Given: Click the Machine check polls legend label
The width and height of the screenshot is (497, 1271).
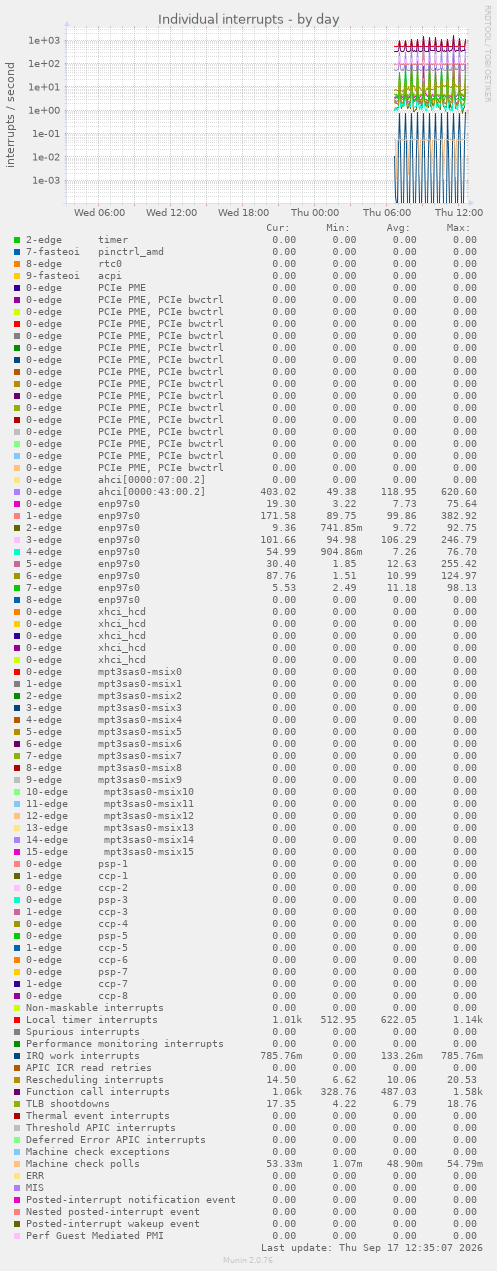Looking at the screenshot, I should tap(83, 1164).
